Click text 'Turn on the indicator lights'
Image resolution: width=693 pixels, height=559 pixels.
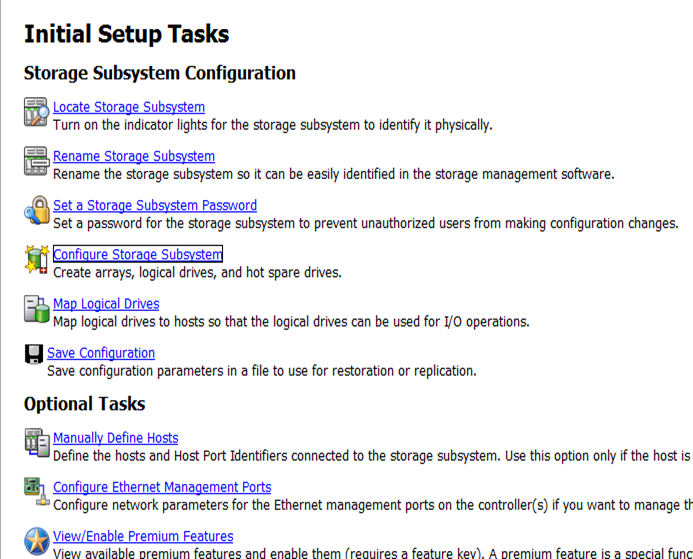(129, 125)
